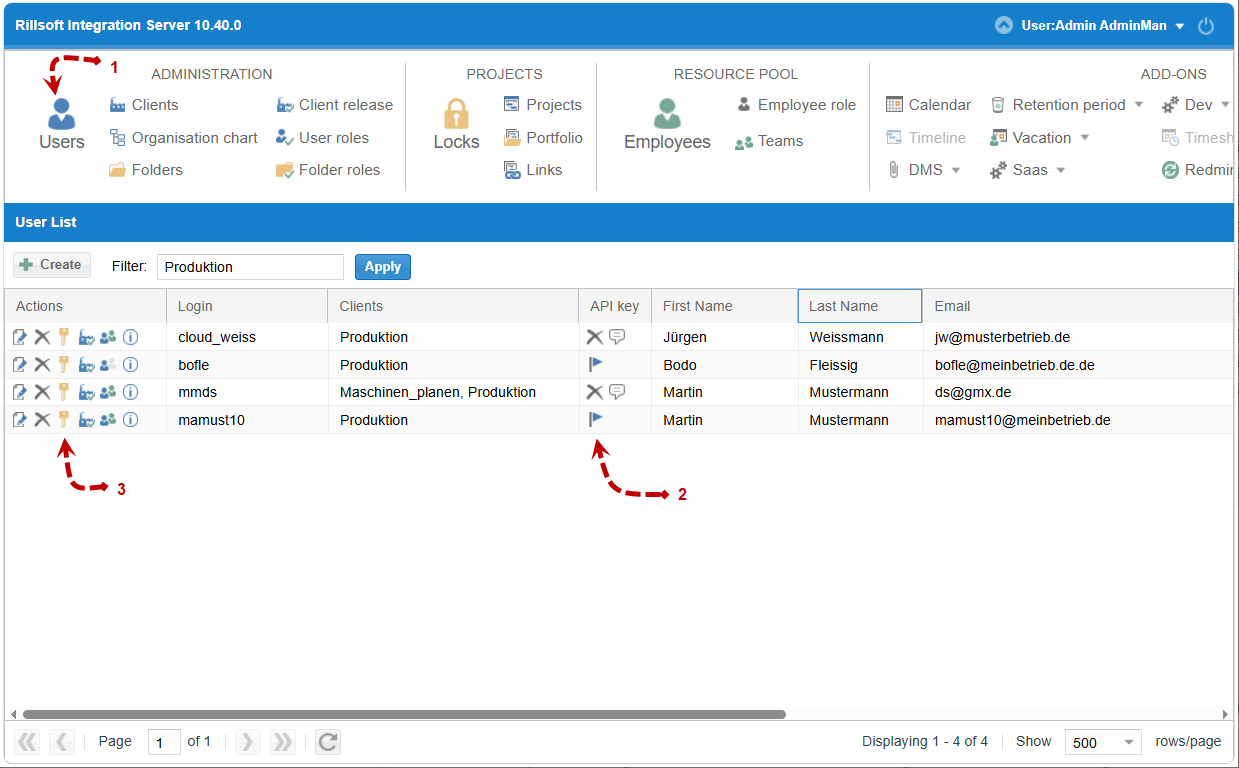The height and width of the screenshot is (768, 1239).
Task: Open User roles
Action: click(x=322, y=138)
